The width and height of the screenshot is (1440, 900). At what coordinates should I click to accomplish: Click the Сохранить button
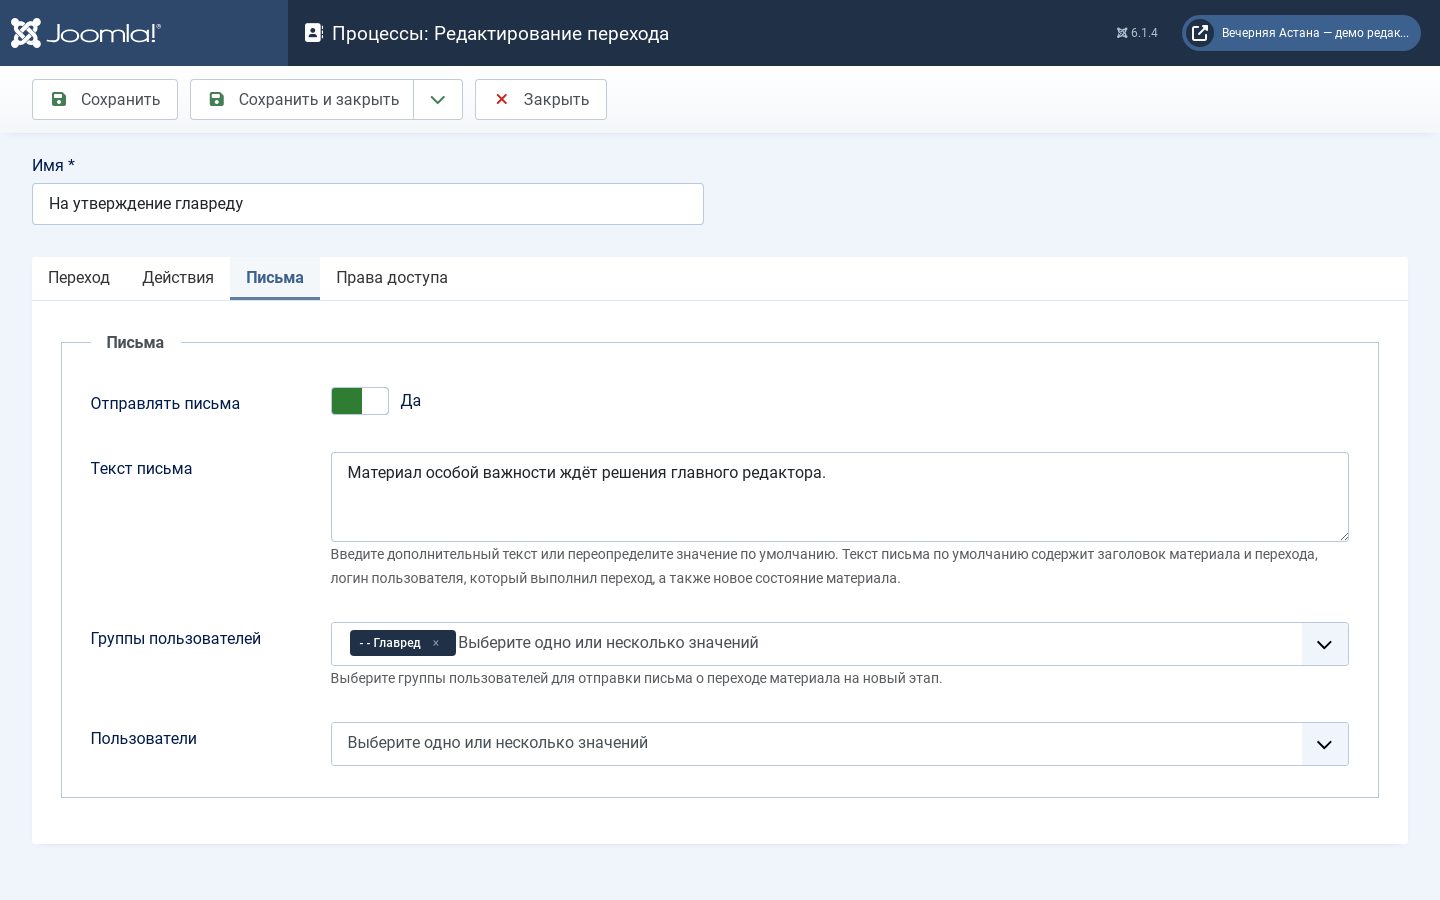pos(105,100)
